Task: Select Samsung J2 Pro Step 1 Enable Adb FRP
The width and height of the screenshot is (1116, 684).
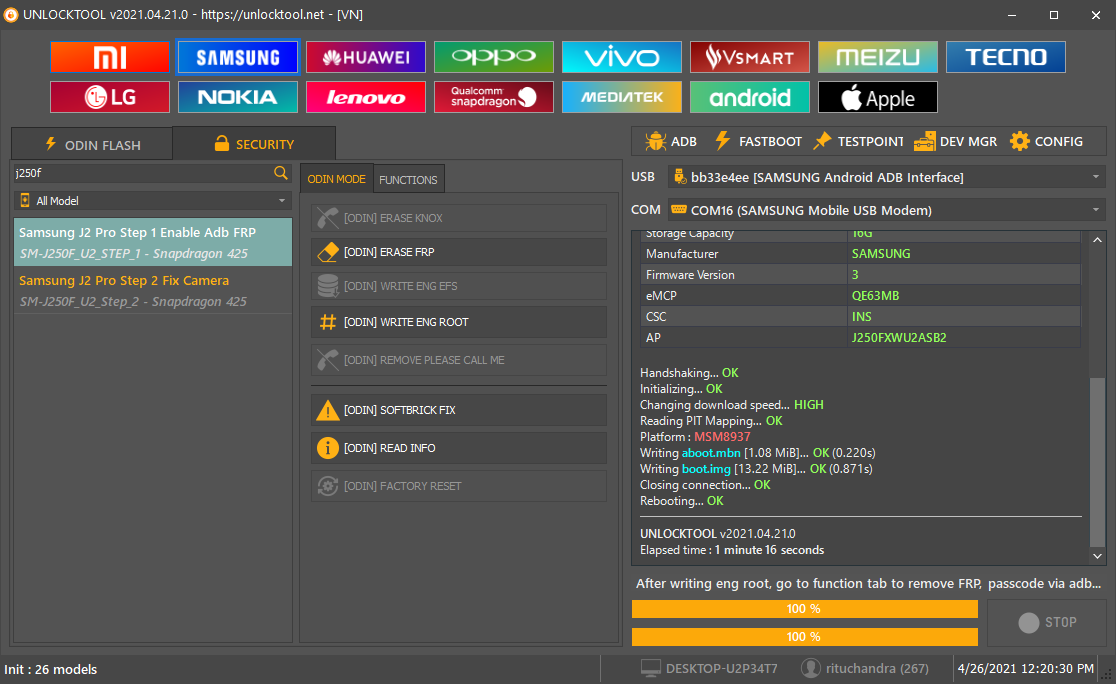Action: click(153, 242)
